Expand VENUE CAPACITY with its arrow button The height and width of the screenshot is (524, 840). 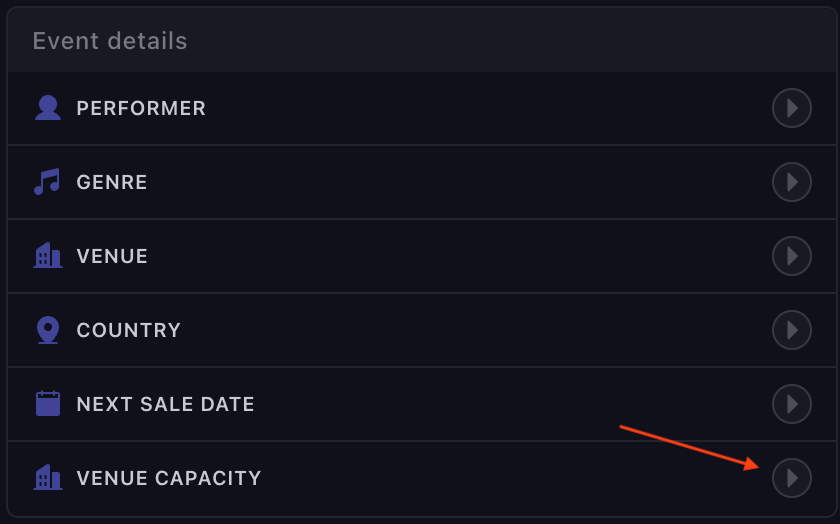(x=792, y=478)
